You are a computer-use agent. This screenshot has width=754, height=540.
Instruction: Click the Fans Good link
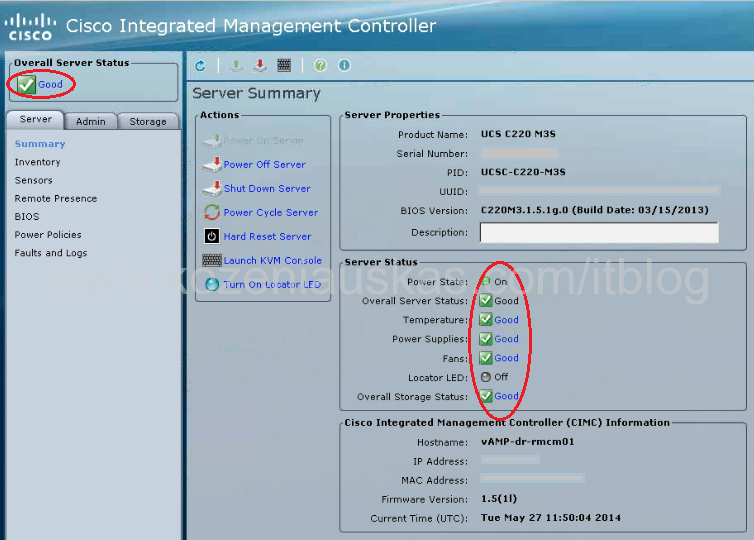[507, 358]
